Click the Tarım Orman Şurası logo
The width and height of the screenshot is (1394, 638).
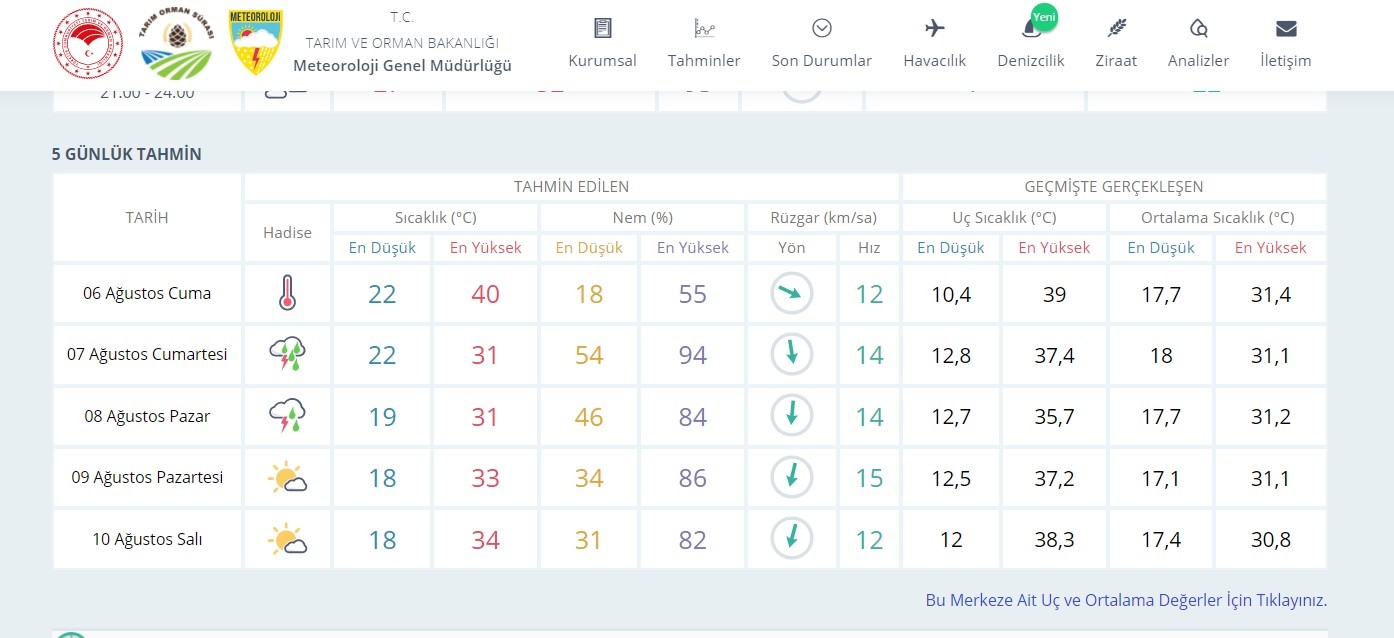[x=176, y=46]
